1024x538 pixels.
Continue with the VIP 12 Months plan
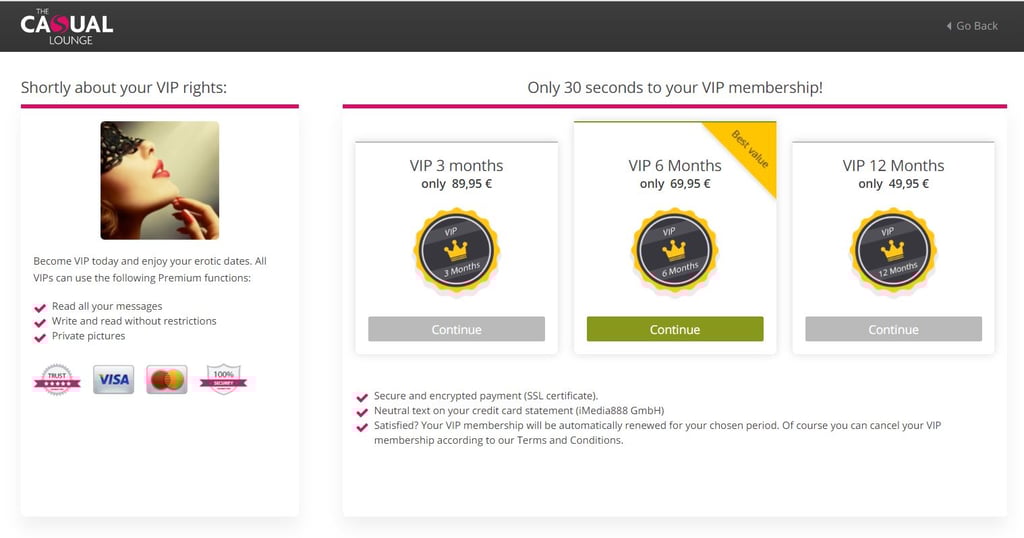click(893, 329)
